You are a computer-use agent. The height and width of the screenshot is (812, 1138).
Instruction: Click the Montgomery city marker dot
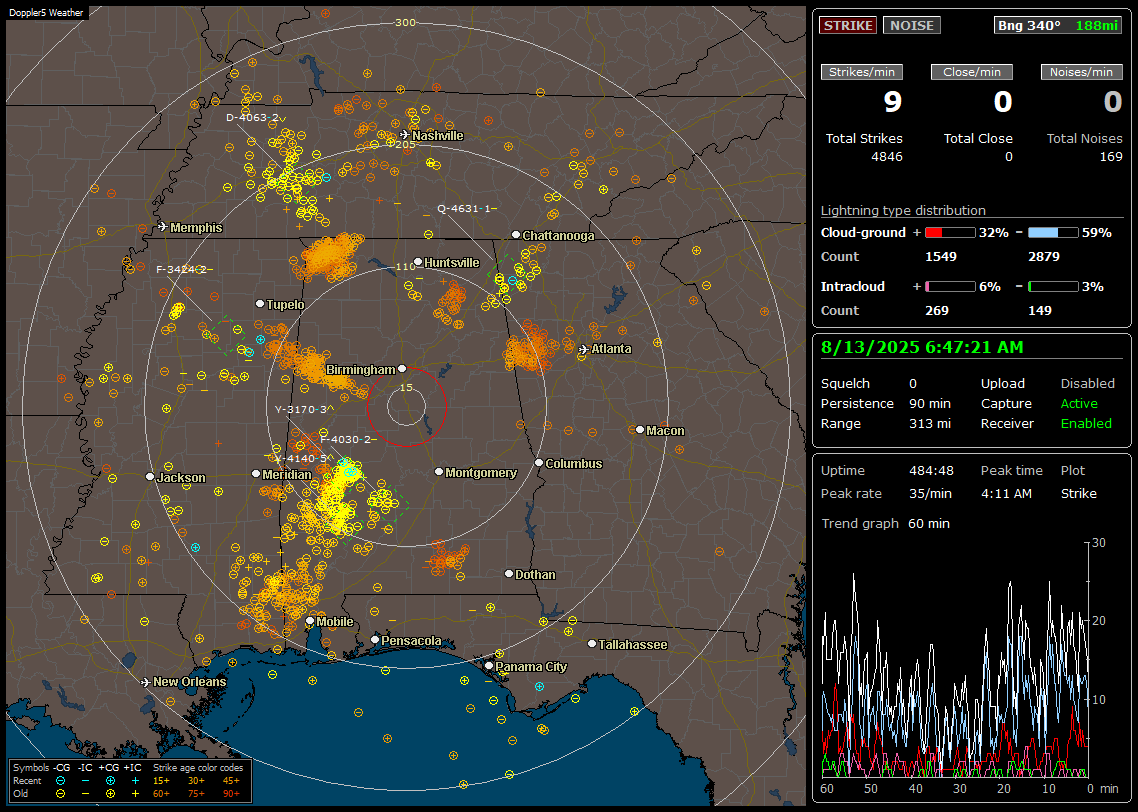[x=439, y=472]
